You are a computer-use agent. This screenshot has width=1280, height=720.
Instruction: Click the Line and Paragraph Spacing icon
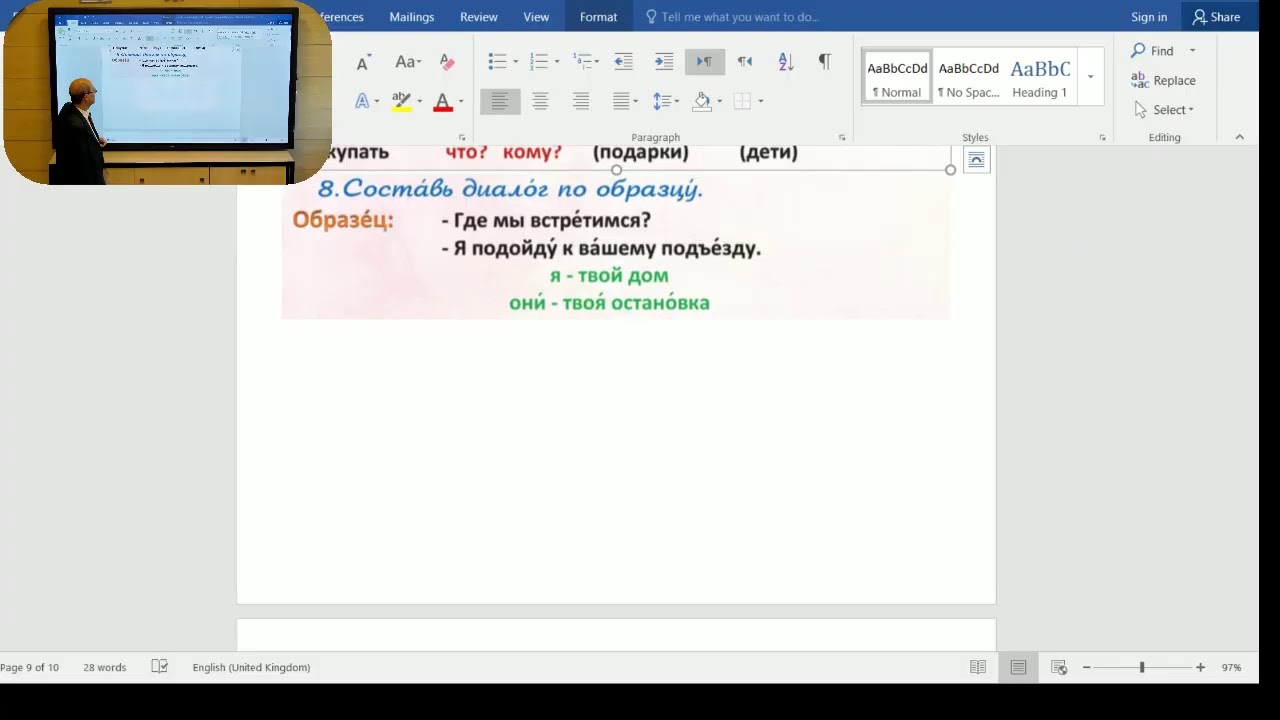(661, 101)
